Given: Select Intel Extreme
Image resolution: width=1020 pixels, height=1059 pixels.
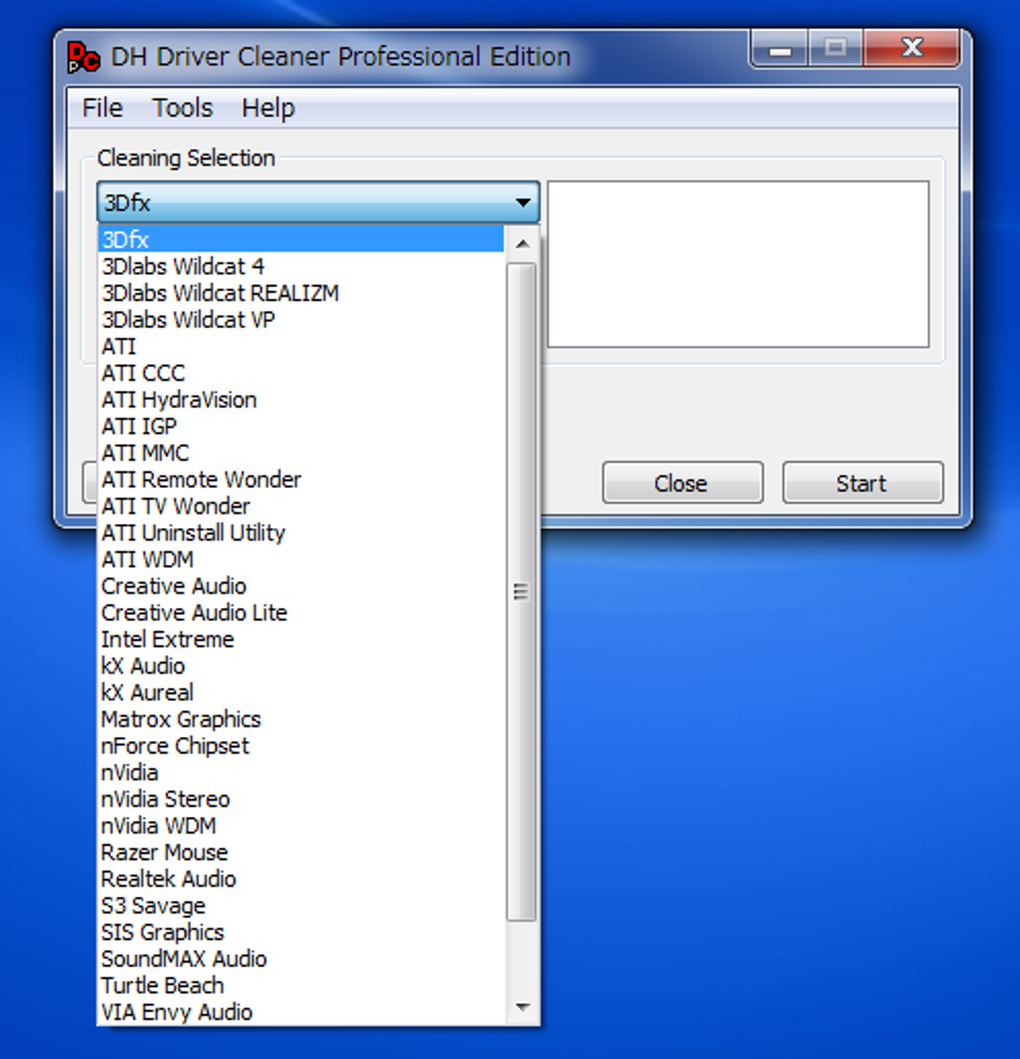Looking at the screenshot, I should tap(301, 639).
